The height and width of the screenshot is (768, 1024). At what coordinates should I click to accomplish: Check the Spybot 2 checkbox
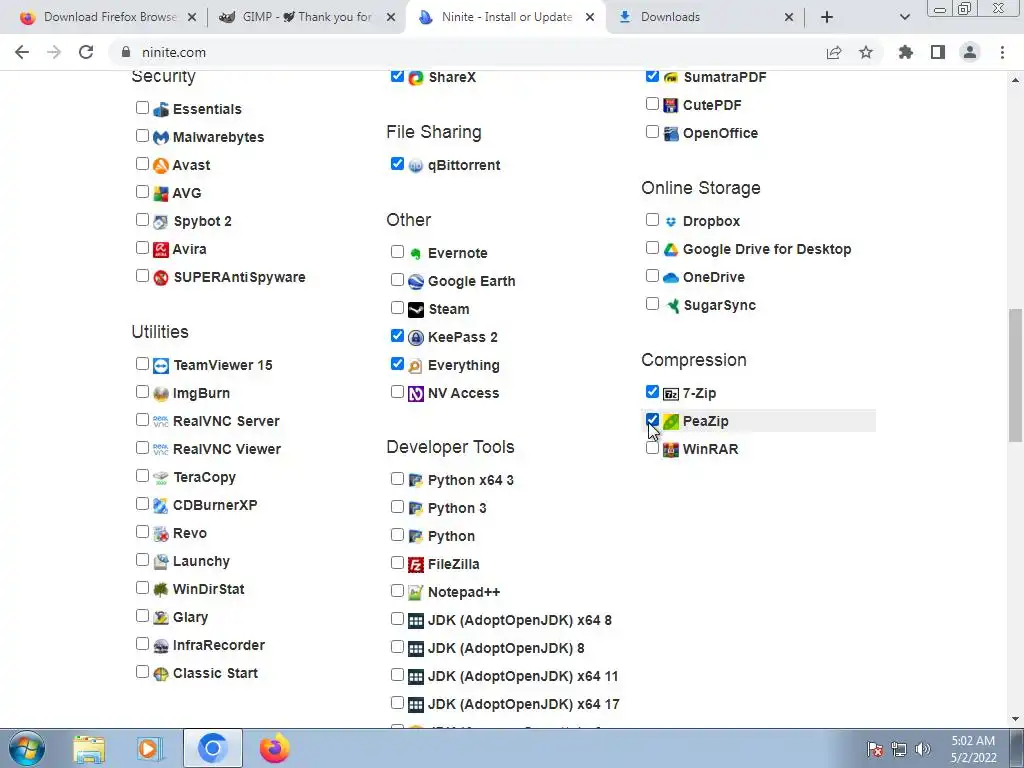142,220
